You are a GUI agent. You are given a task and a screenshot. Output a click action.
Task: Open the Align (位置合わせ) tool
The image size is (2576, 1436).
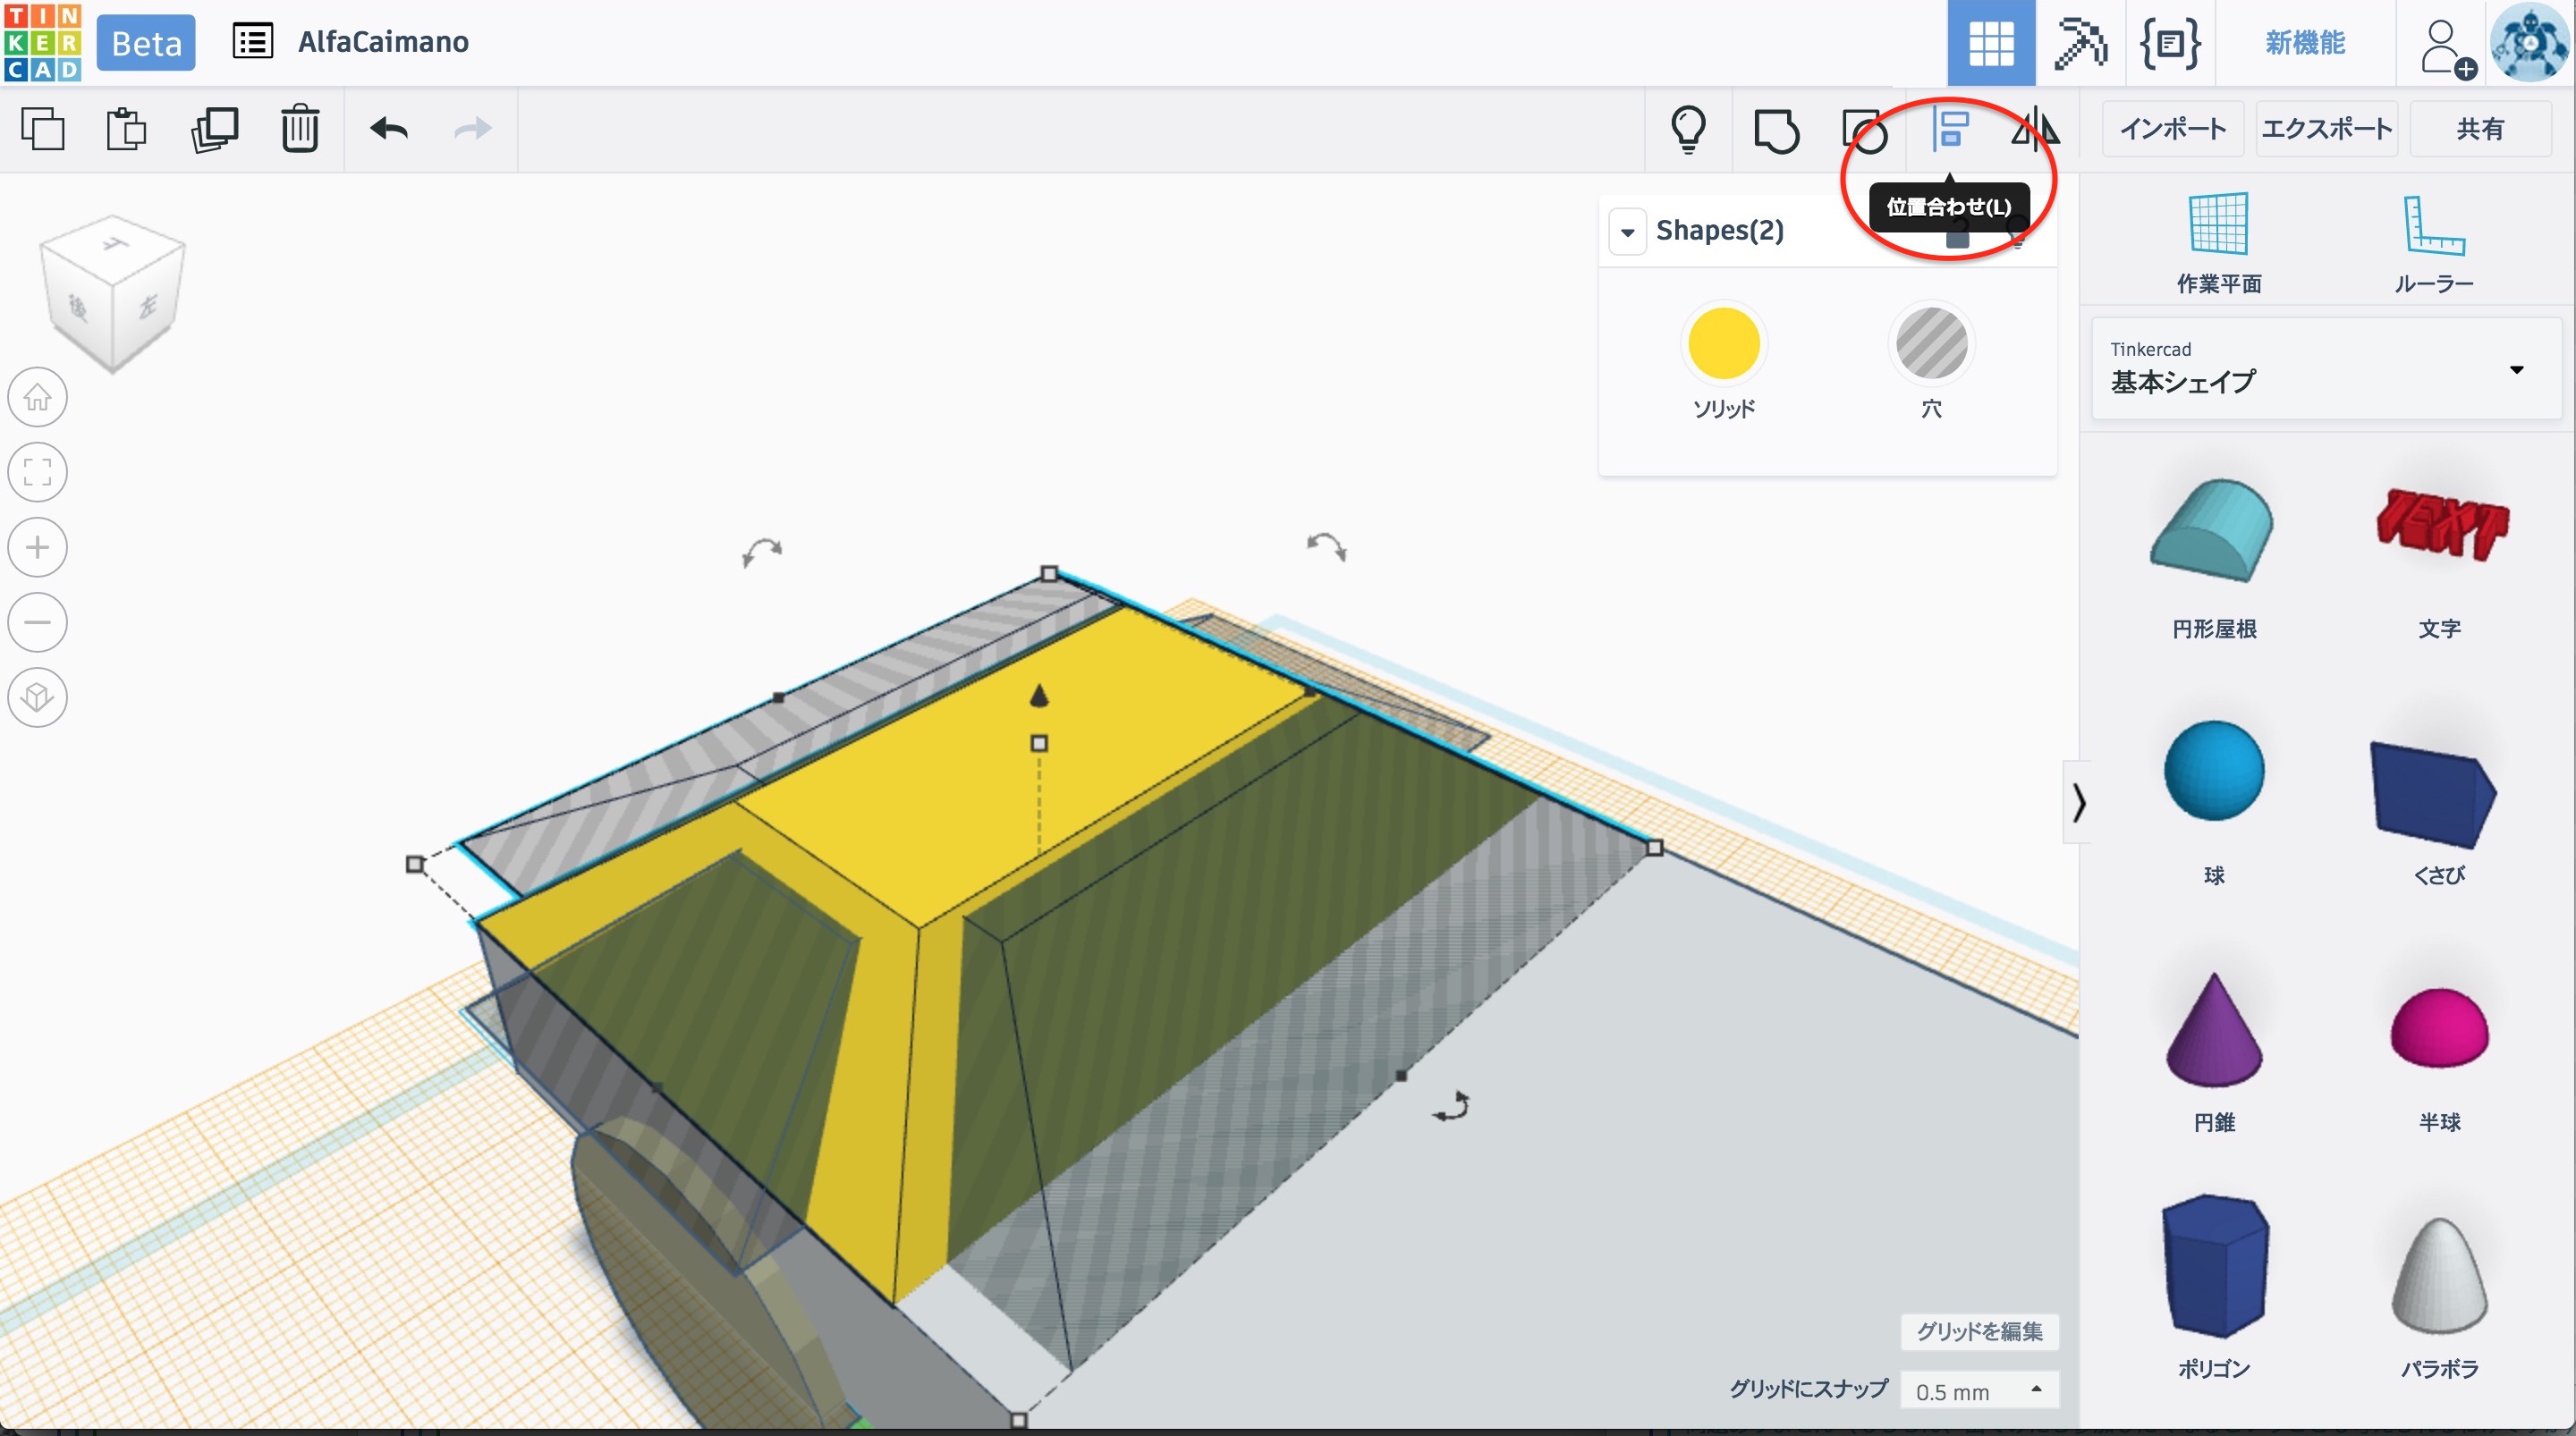(1949, 129)
